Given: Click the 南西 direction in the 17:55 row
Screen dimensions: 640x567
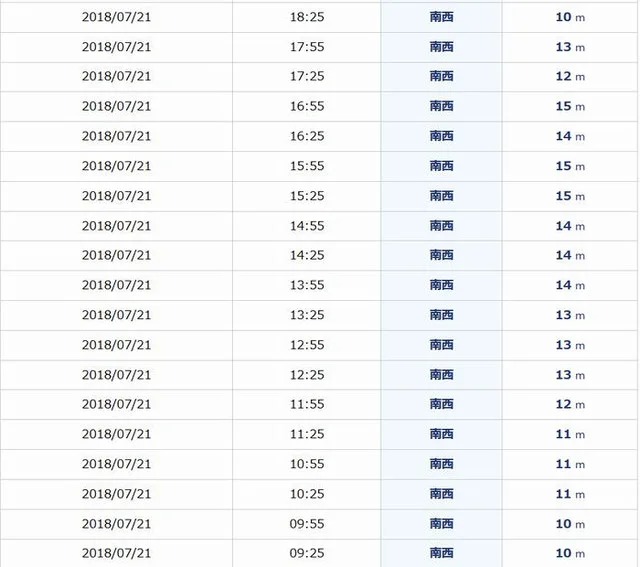Looking at the screenshot, I should point(441,47).
